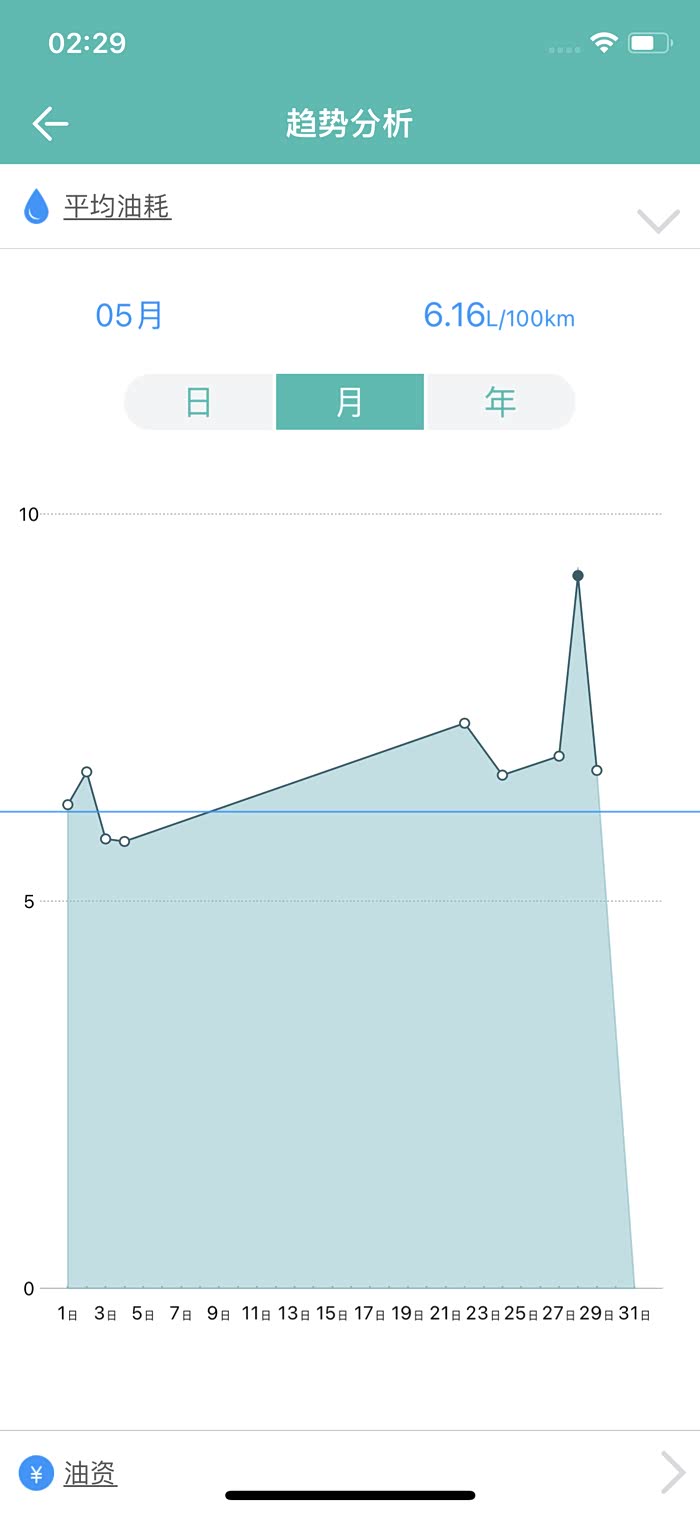Screen dimensions: 700x1515
Task: Tap the 趋势分析 page title
Action: coord(349,124)
